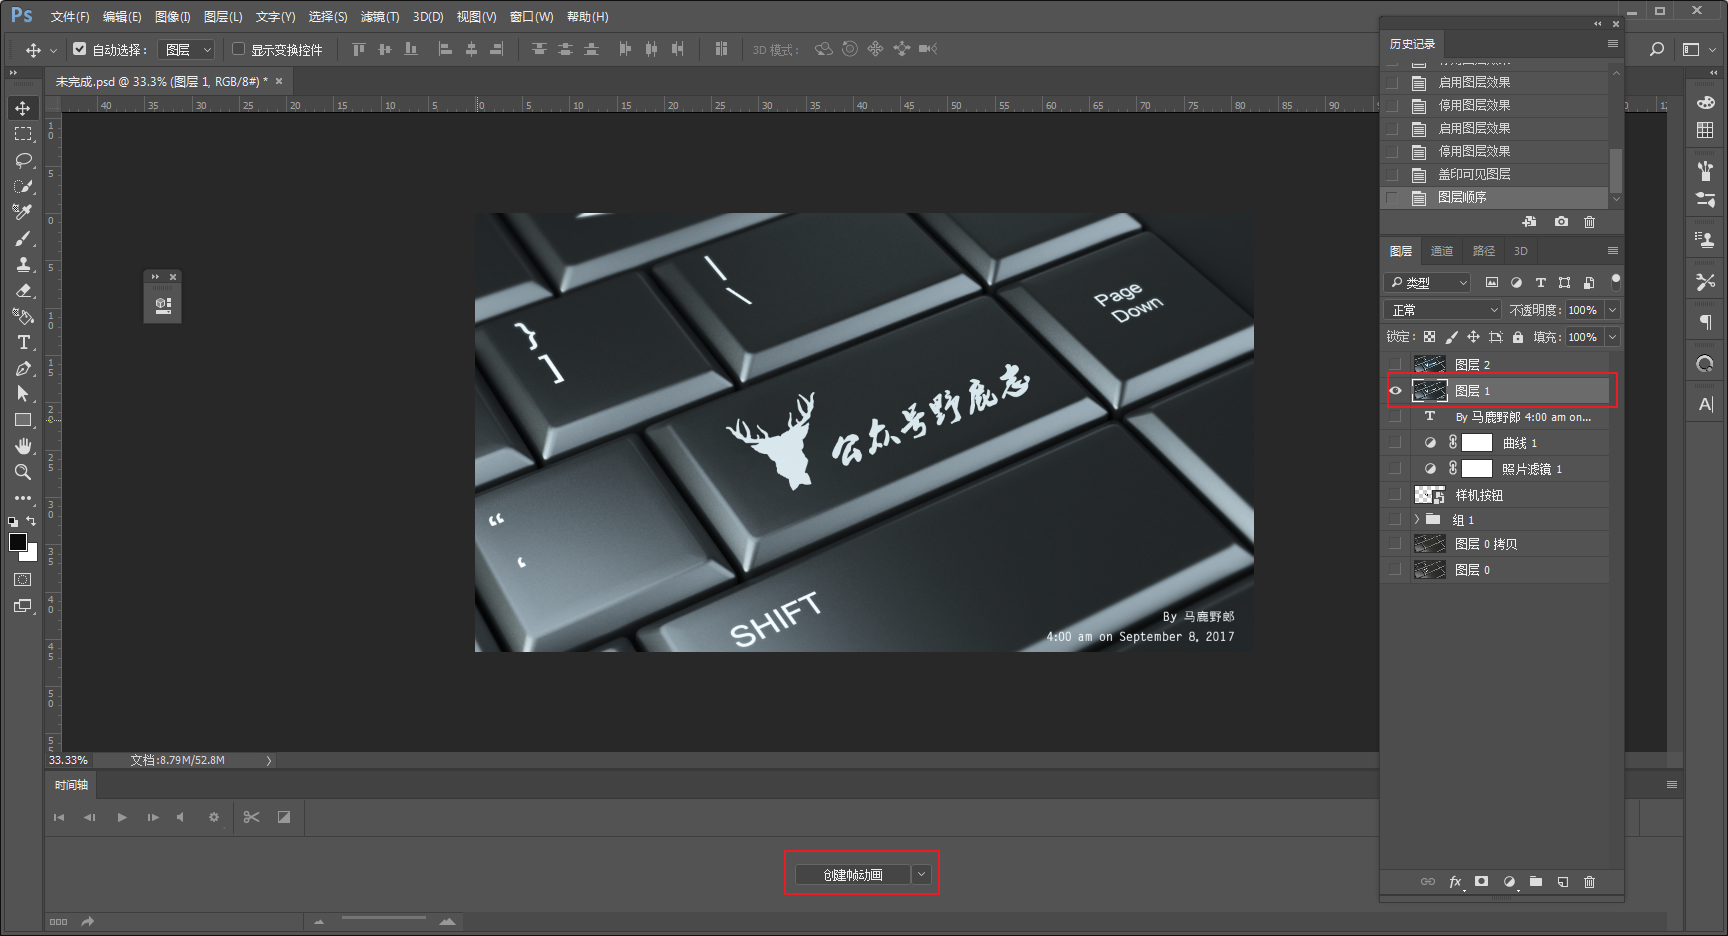Viewport: 1728px width, 936px height.
Task: Open auto-select 图层 dropdown
Action: [x=187, y=49]
